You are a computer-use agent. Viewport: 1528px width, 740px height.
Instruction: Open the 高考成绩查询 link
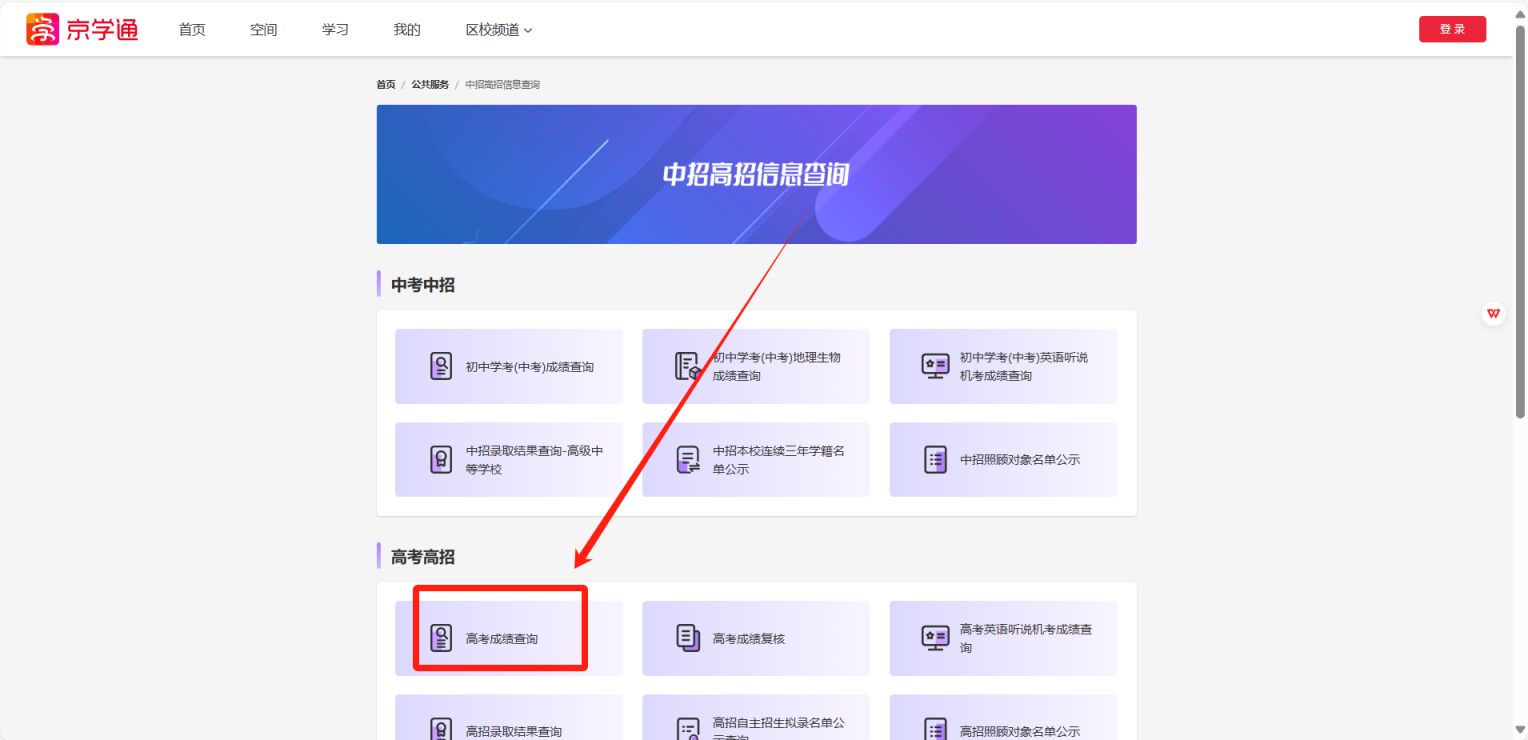click(x=501, y=639)
